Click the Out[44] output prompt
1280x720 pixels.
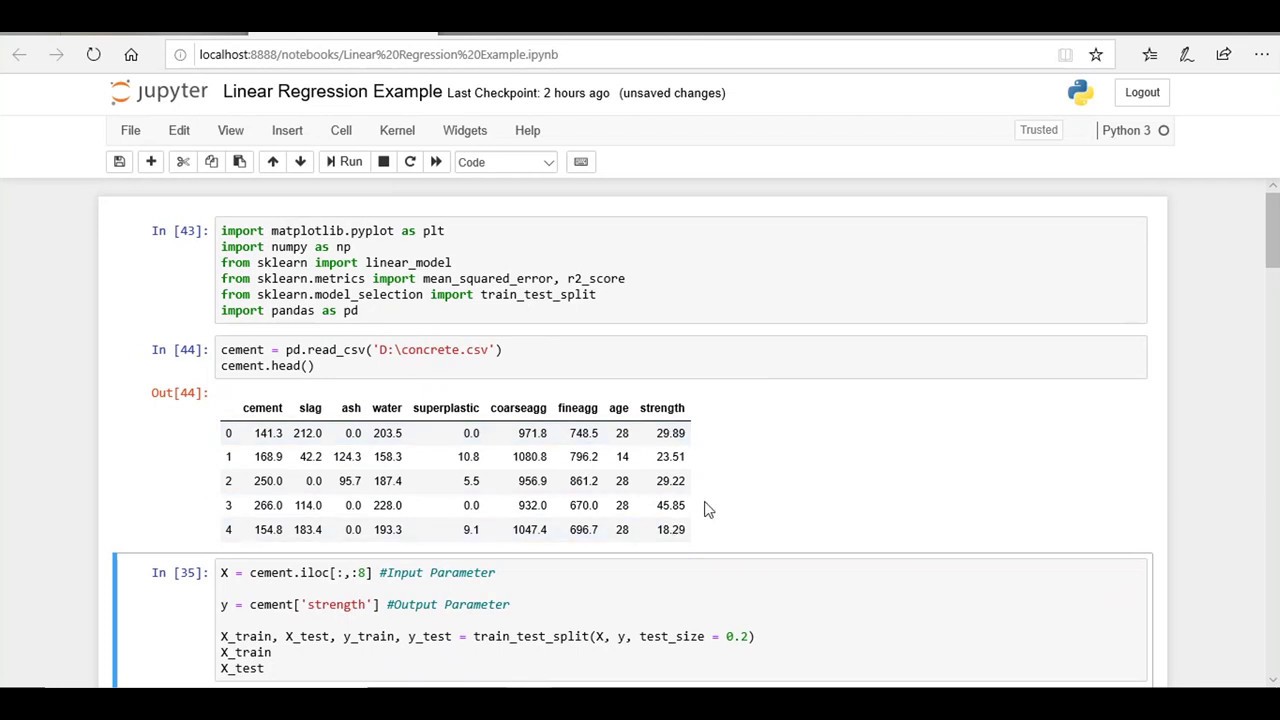pos(179,393)
